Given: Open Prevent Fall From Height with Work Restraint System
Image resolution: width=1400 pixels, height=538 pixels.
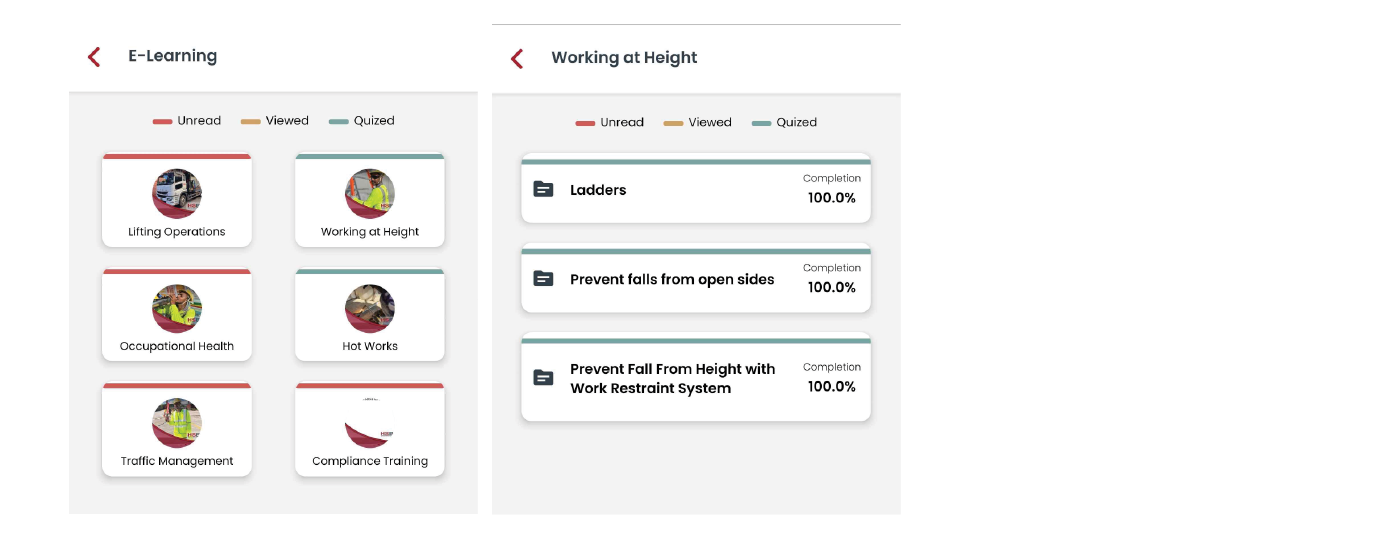Looking at the screenshot, I should pyautogui.click(x=672, y=378).
